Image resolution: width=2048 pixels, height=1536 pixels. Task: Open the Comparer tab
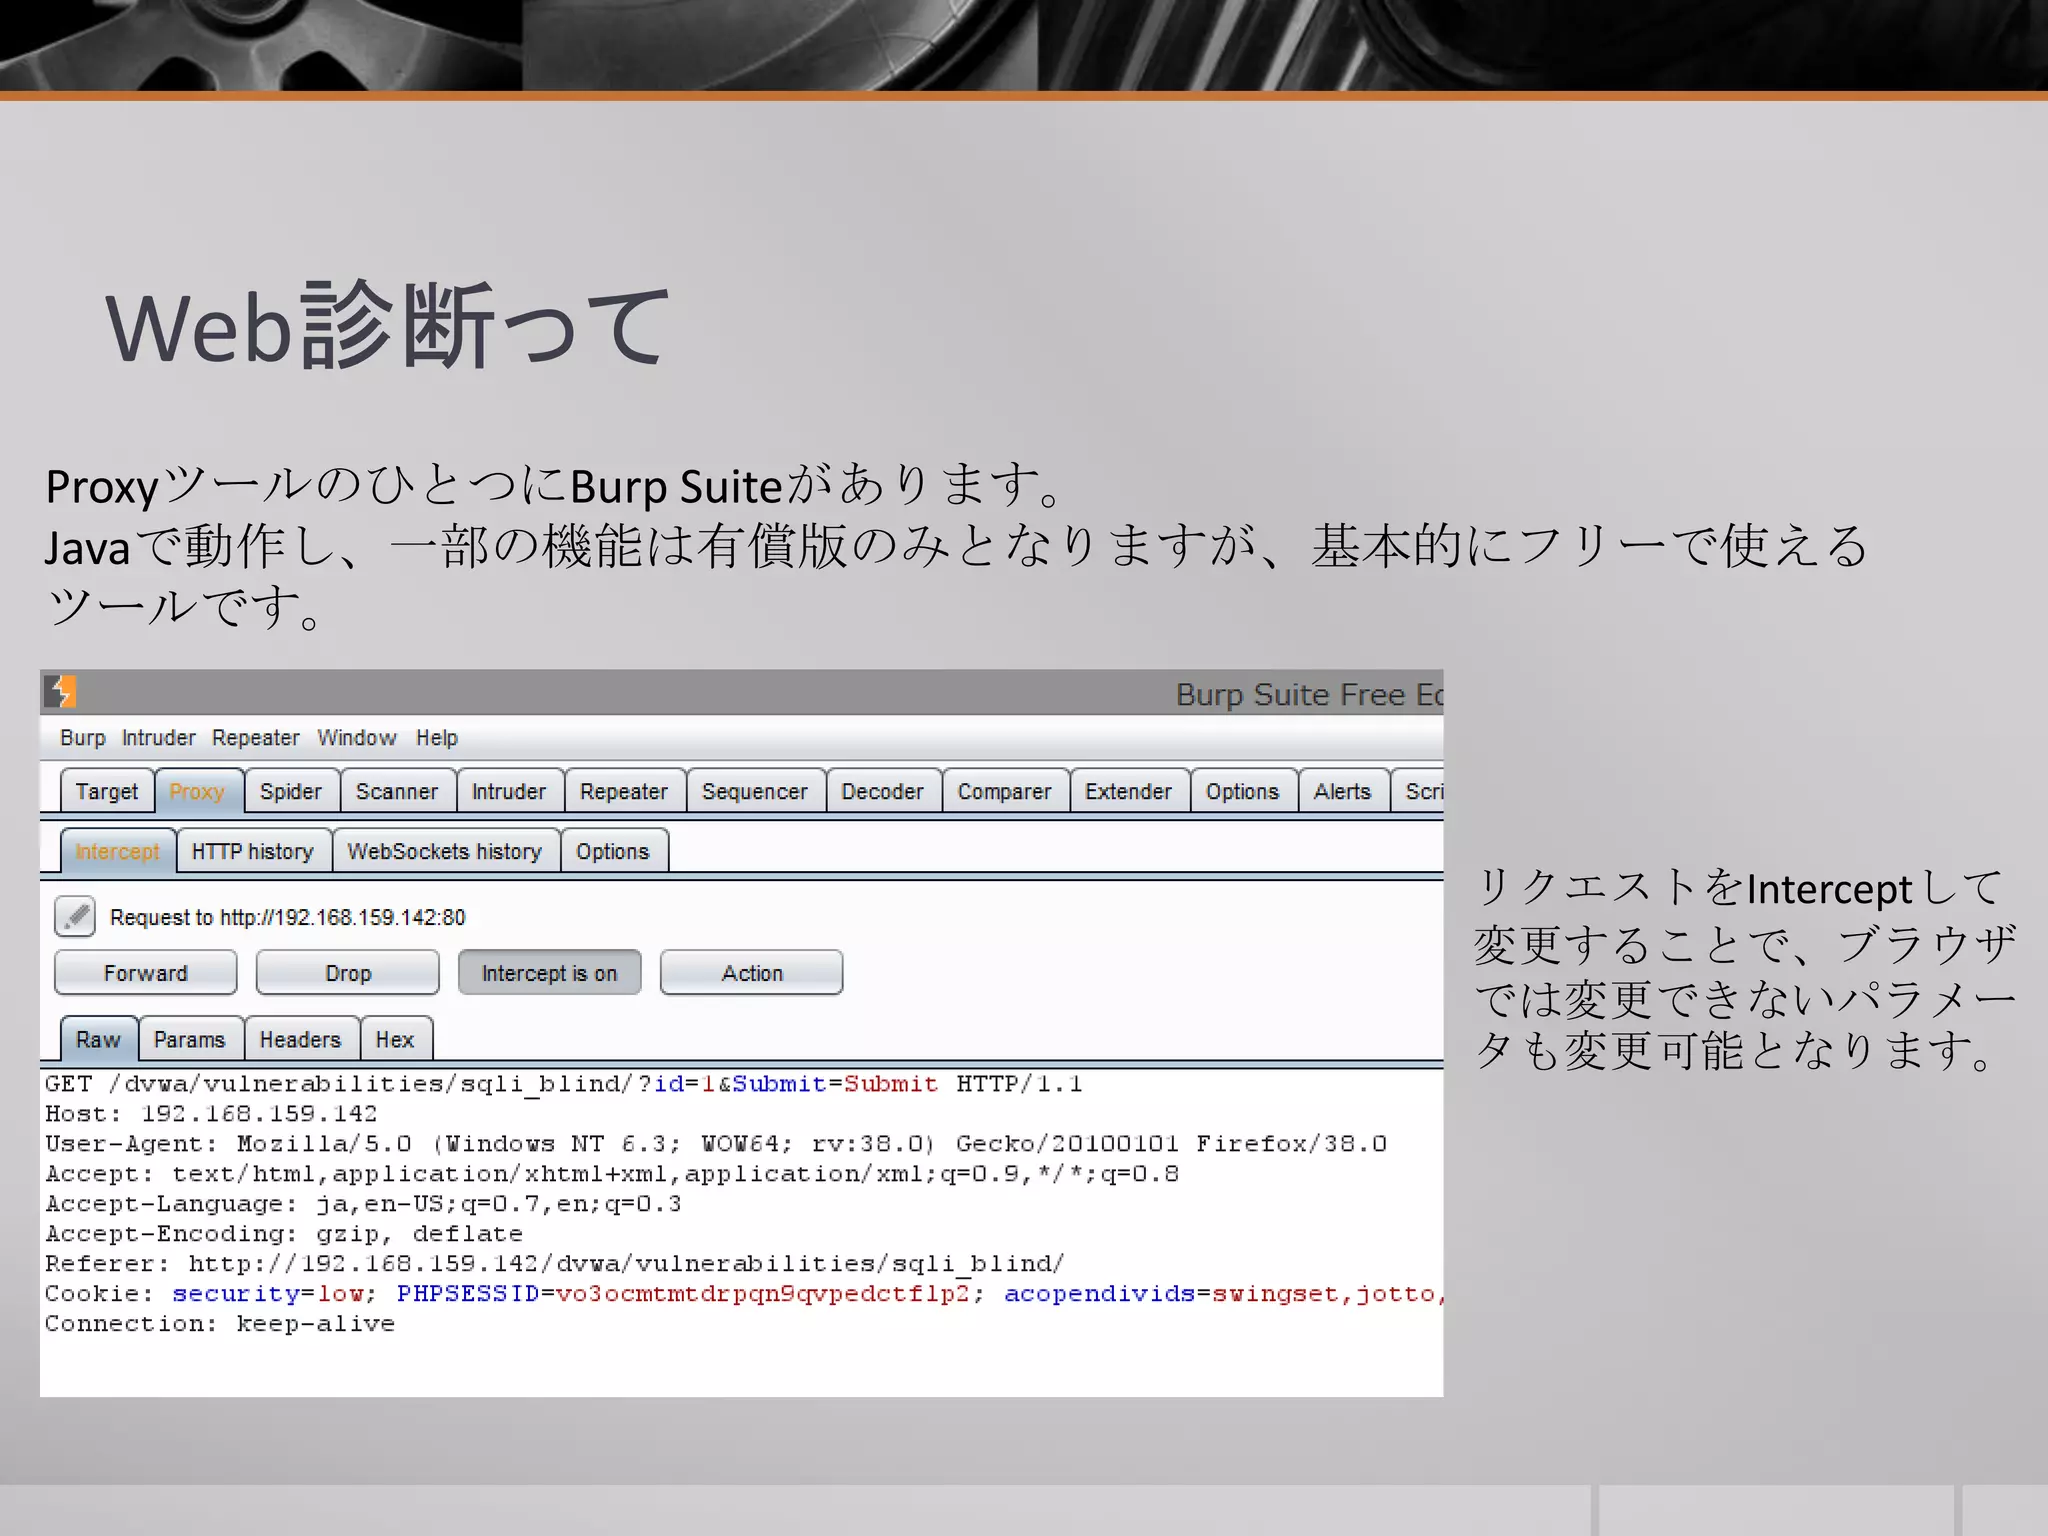[1005, 791]
